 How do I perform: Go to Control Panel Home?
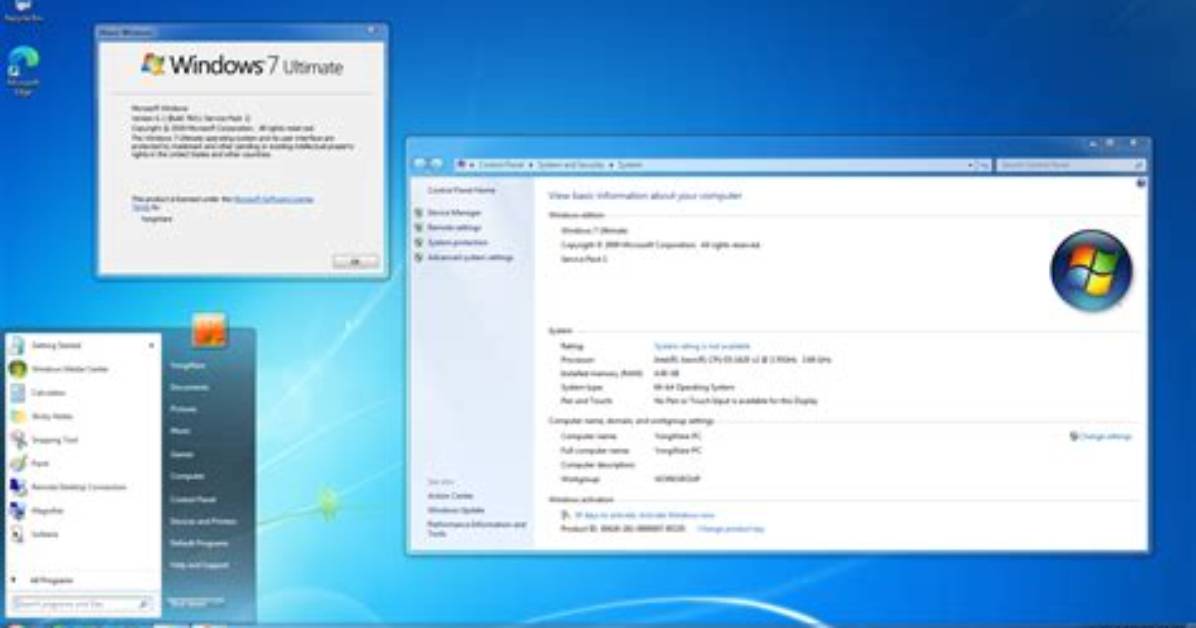[x=461, y=190]
